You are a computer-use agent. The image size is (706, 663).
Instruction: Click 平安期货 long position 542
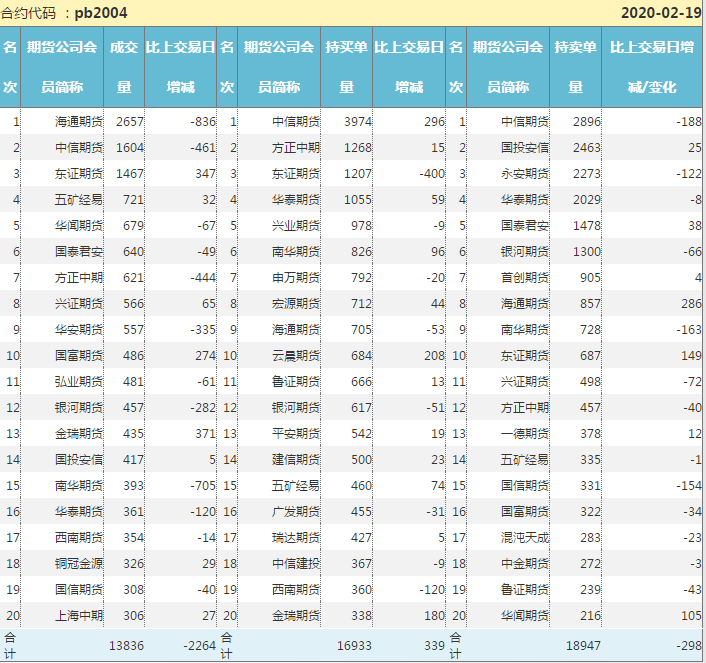pyautogui.click(x=362, y=434)
